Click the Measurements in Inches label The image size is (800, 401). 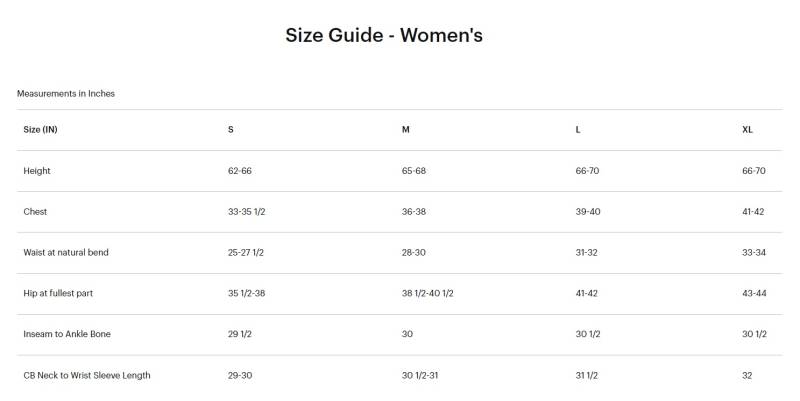click(x=65, y=93)
